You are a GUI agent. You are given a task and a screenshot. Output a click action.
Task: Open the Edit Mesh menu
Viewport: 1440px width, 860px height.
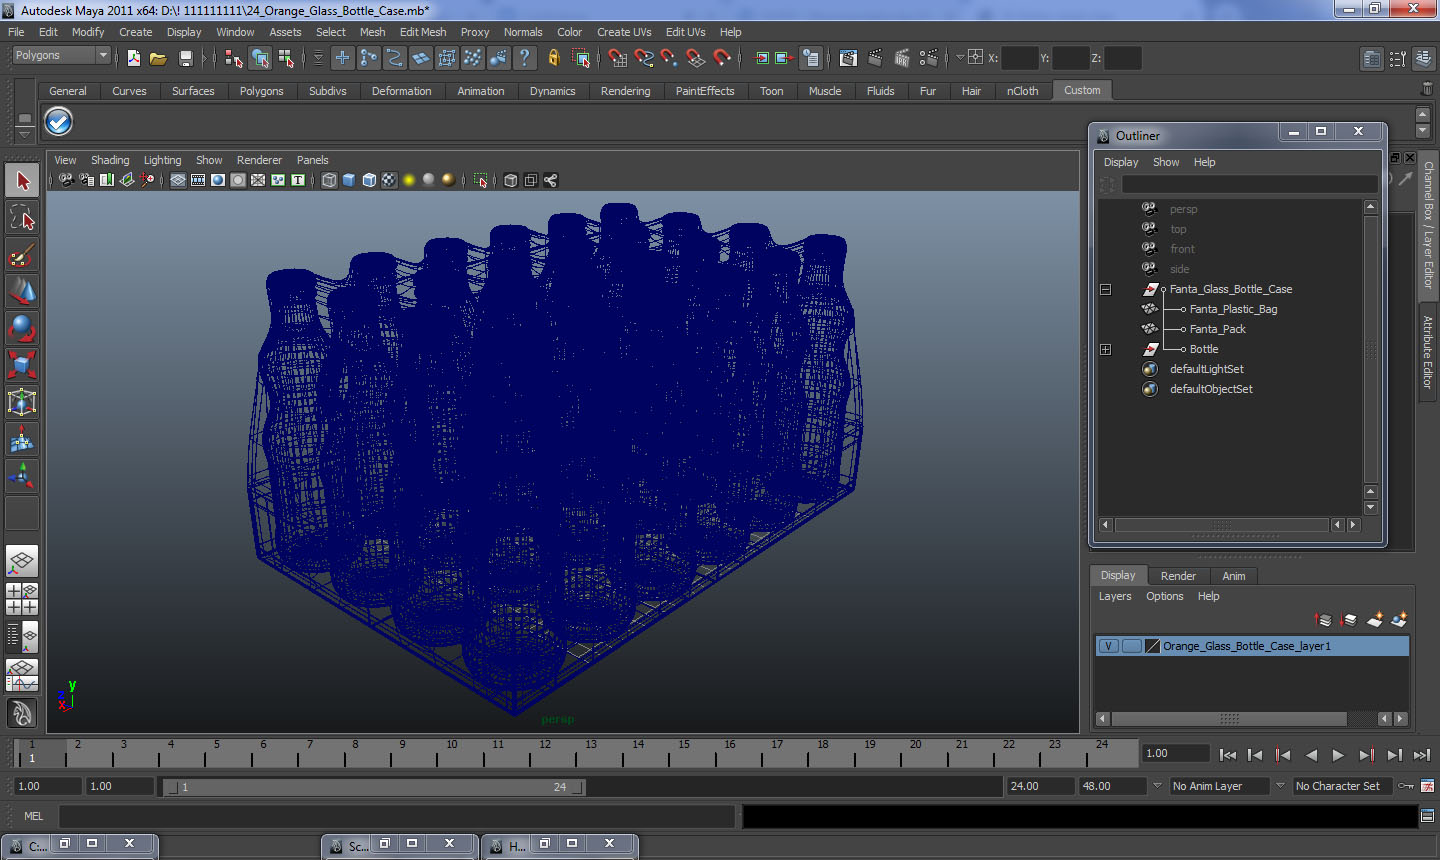click(423, 32)
